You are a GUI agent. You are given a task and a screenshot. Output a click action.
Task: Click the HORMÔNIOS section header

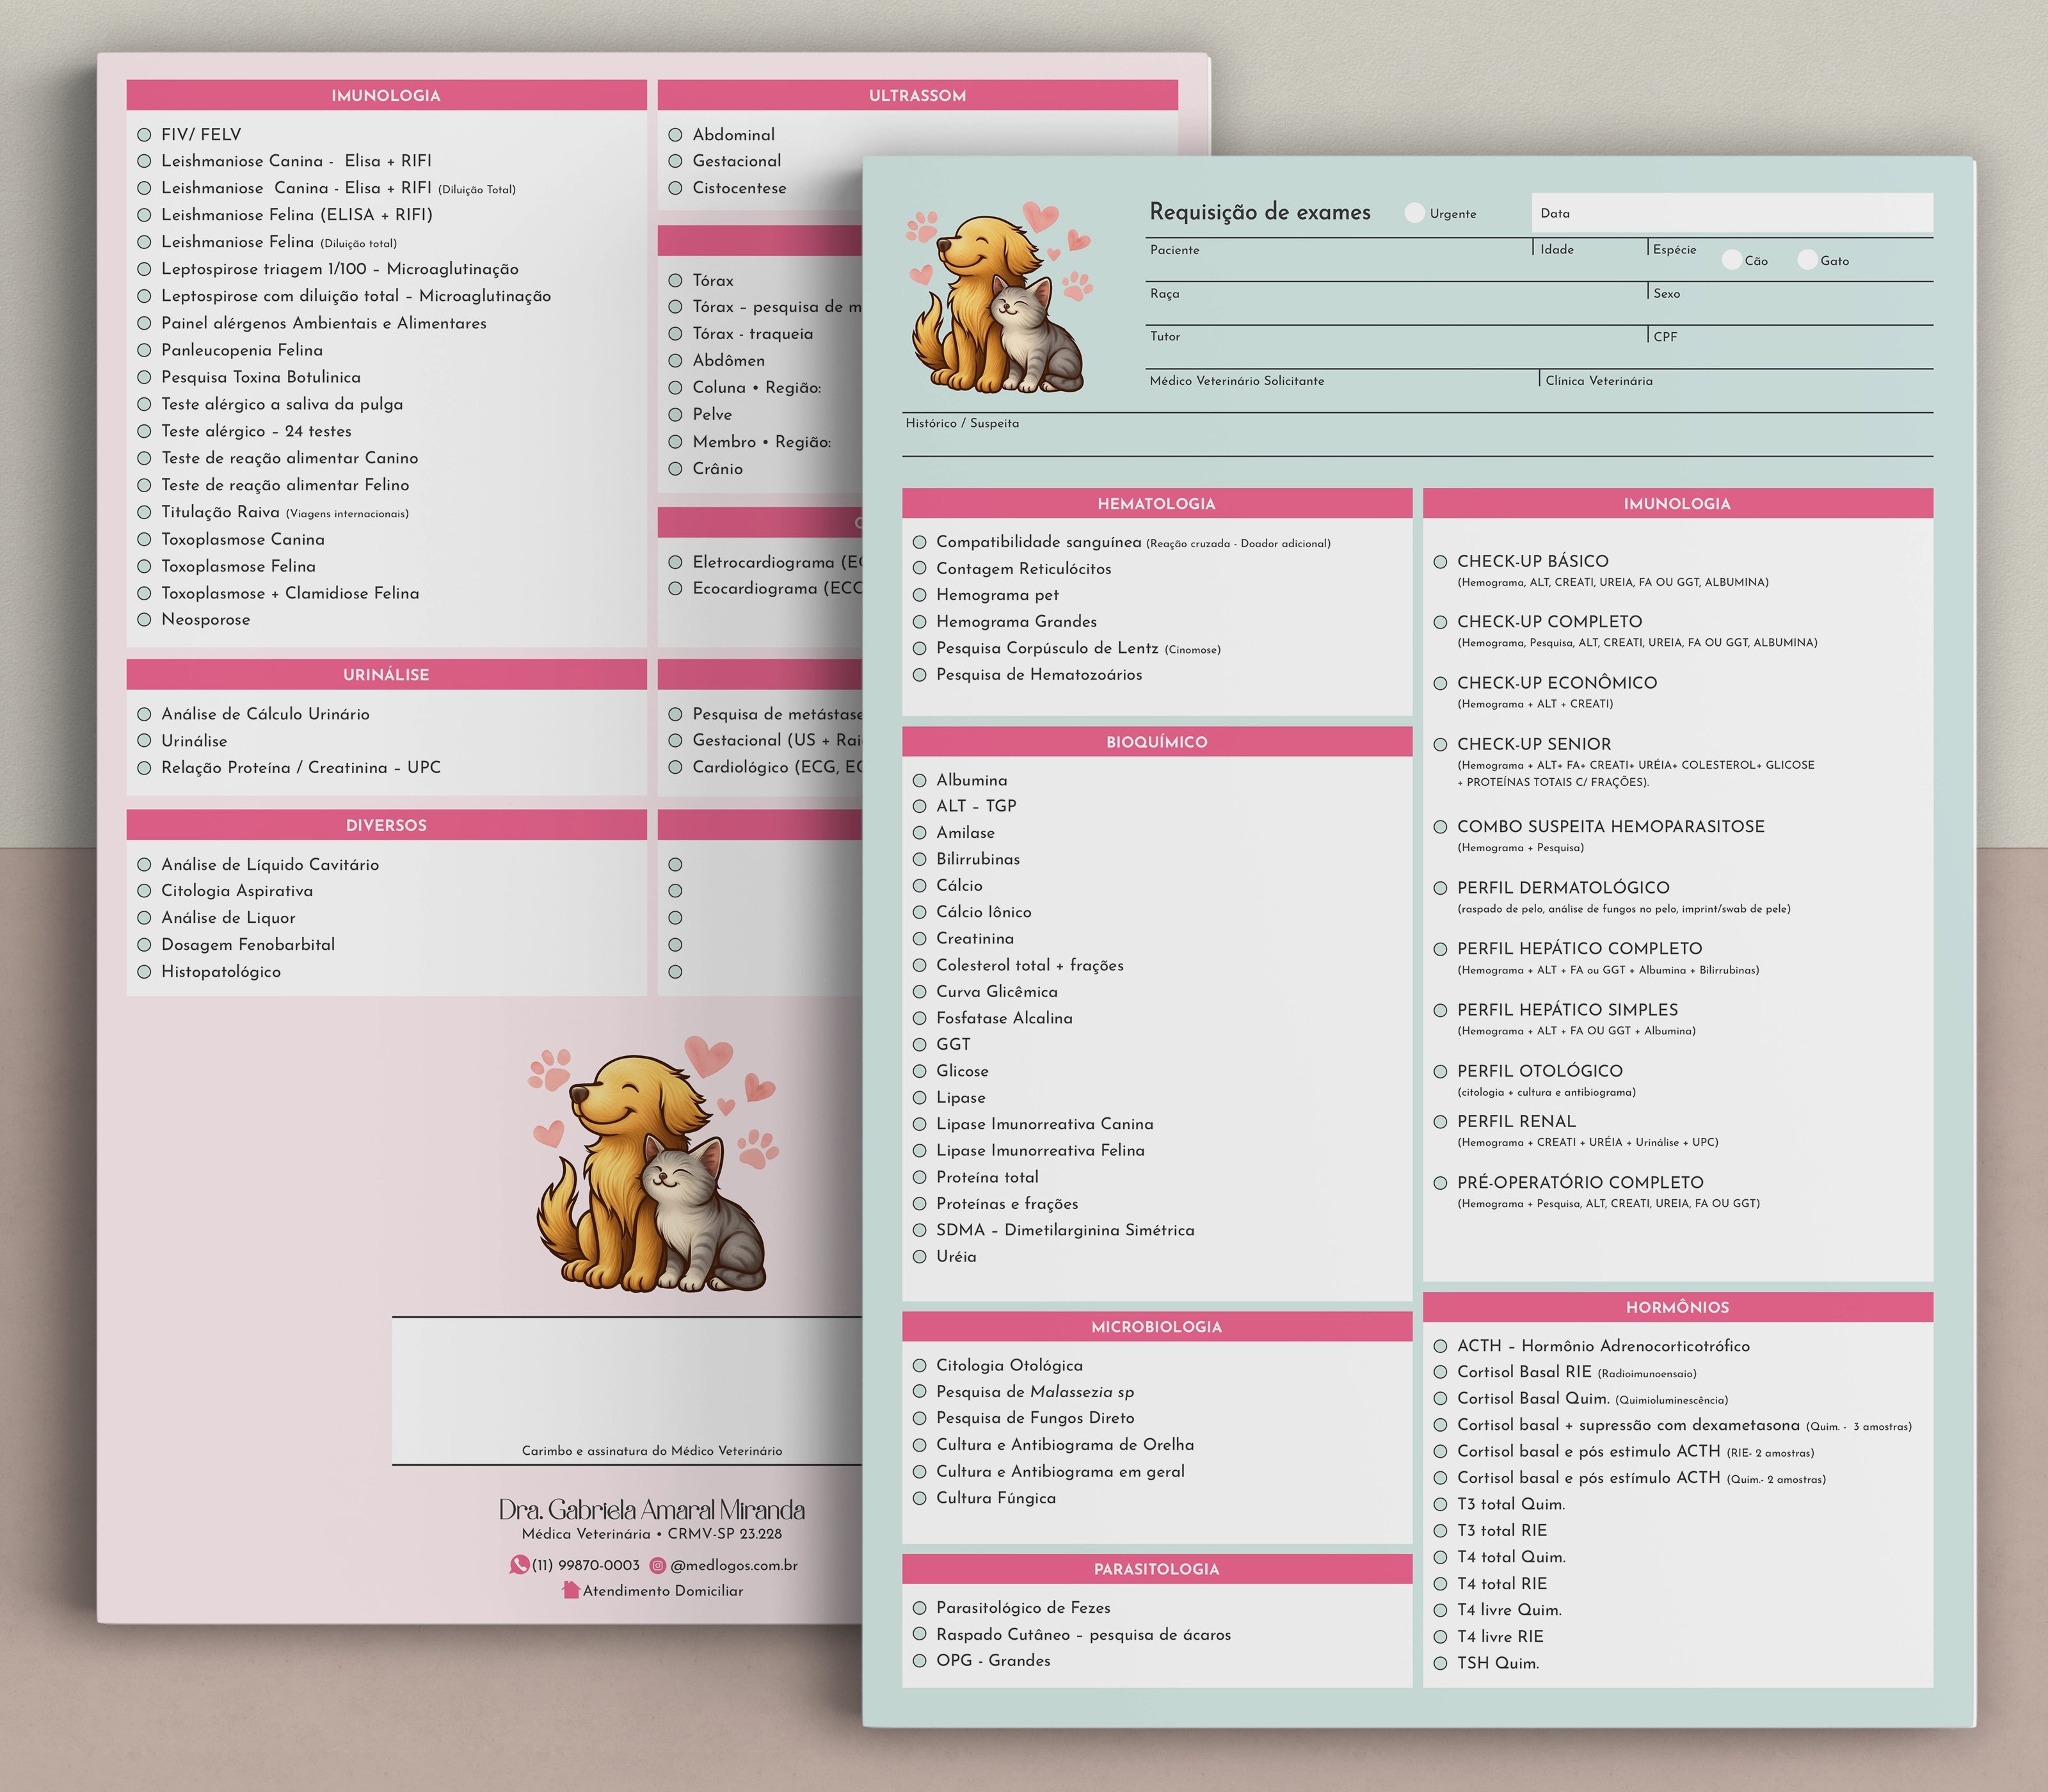point(1677,1307)
